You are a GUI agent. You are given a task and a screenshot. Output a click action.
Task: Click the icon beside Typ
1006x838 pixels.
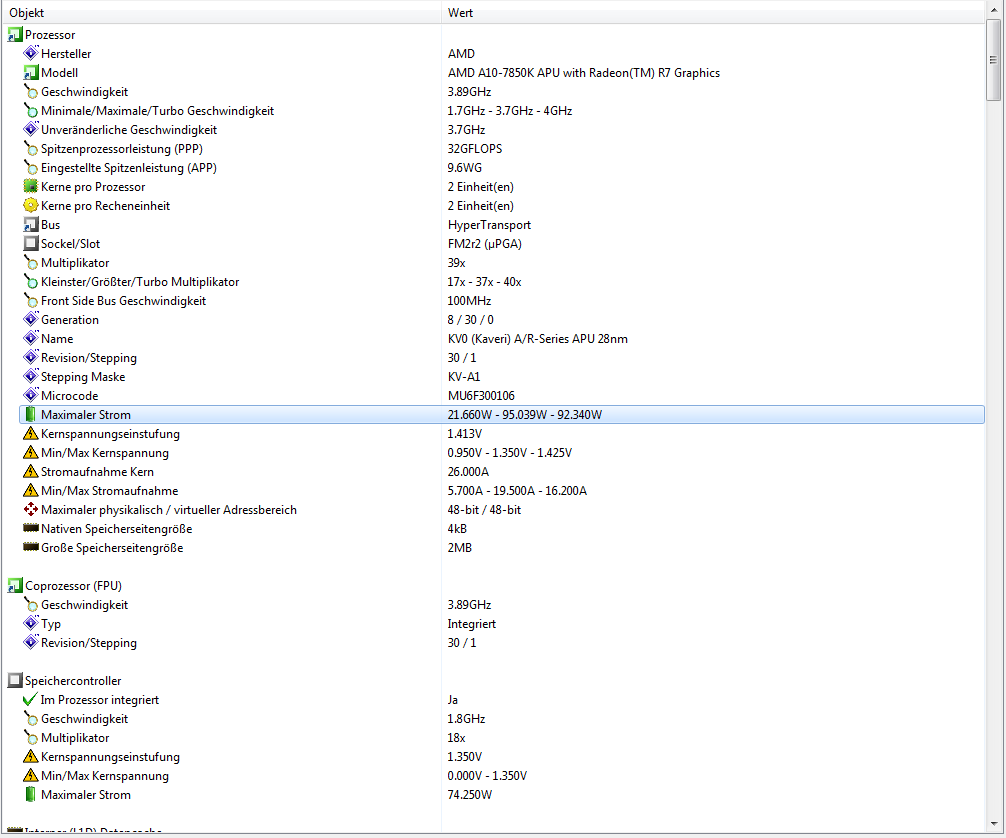(31, 623)
